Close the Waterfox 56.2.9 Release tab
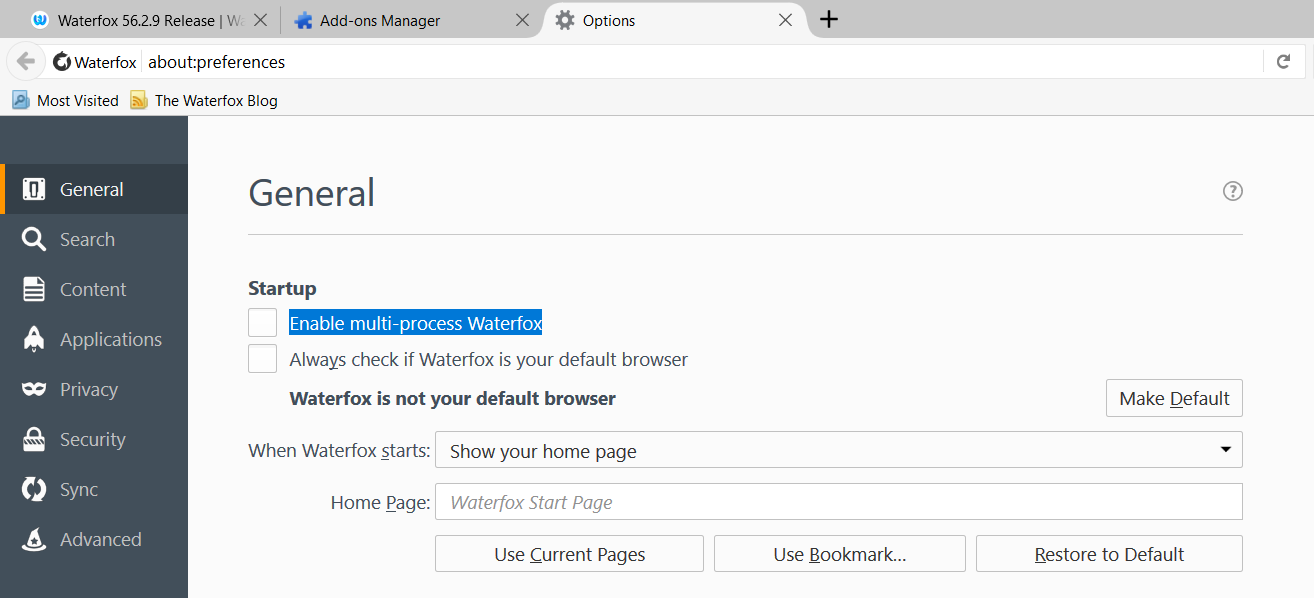 coord(259,20)
